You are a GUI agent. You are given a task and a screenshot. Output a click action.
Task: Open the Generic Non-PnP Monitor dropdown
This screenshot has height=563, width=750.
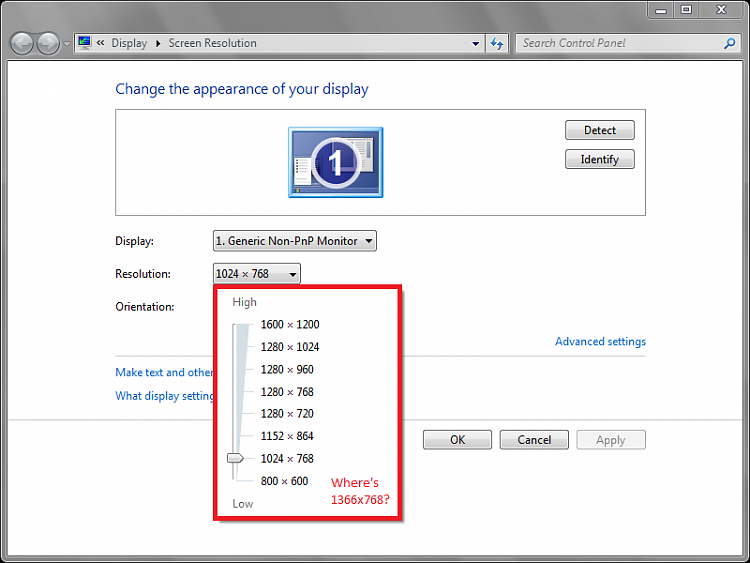pyautogui.click(x=295, y=241)
